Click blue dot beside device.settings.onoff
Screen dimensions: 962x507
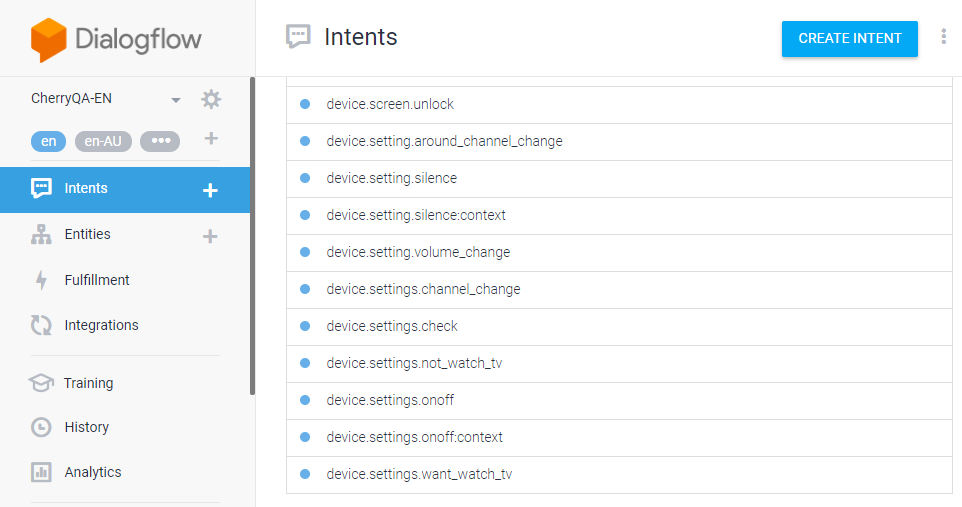305,400
